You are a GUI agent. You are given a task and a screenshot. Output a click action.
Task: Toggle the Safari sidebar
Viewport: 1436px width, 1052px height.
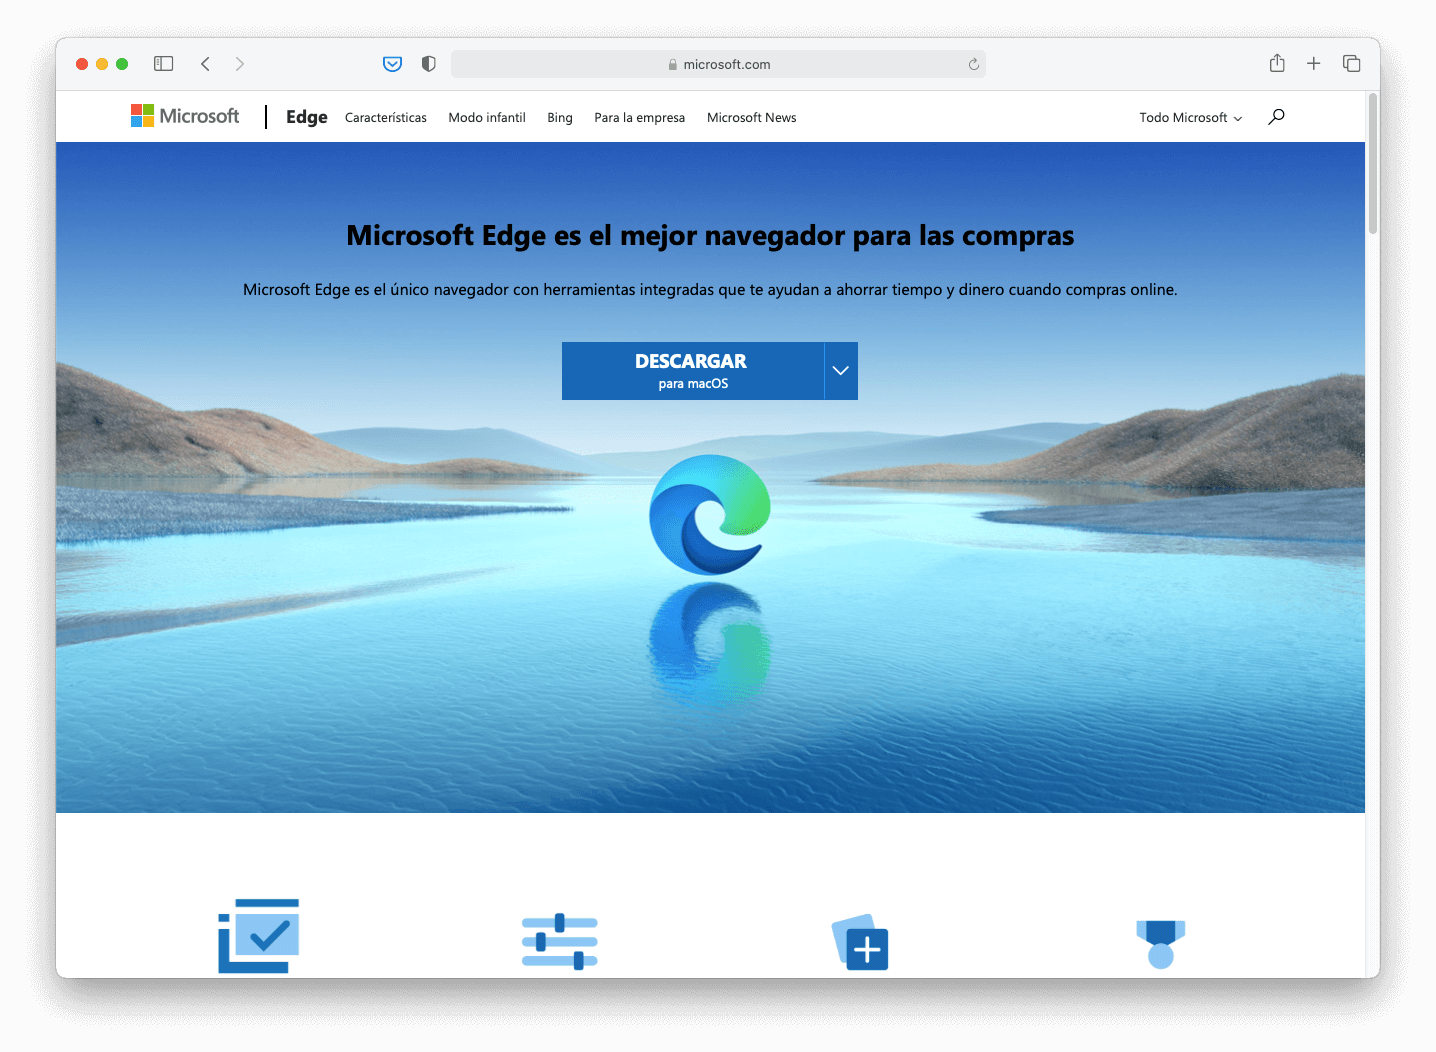[x=163, y=63]
